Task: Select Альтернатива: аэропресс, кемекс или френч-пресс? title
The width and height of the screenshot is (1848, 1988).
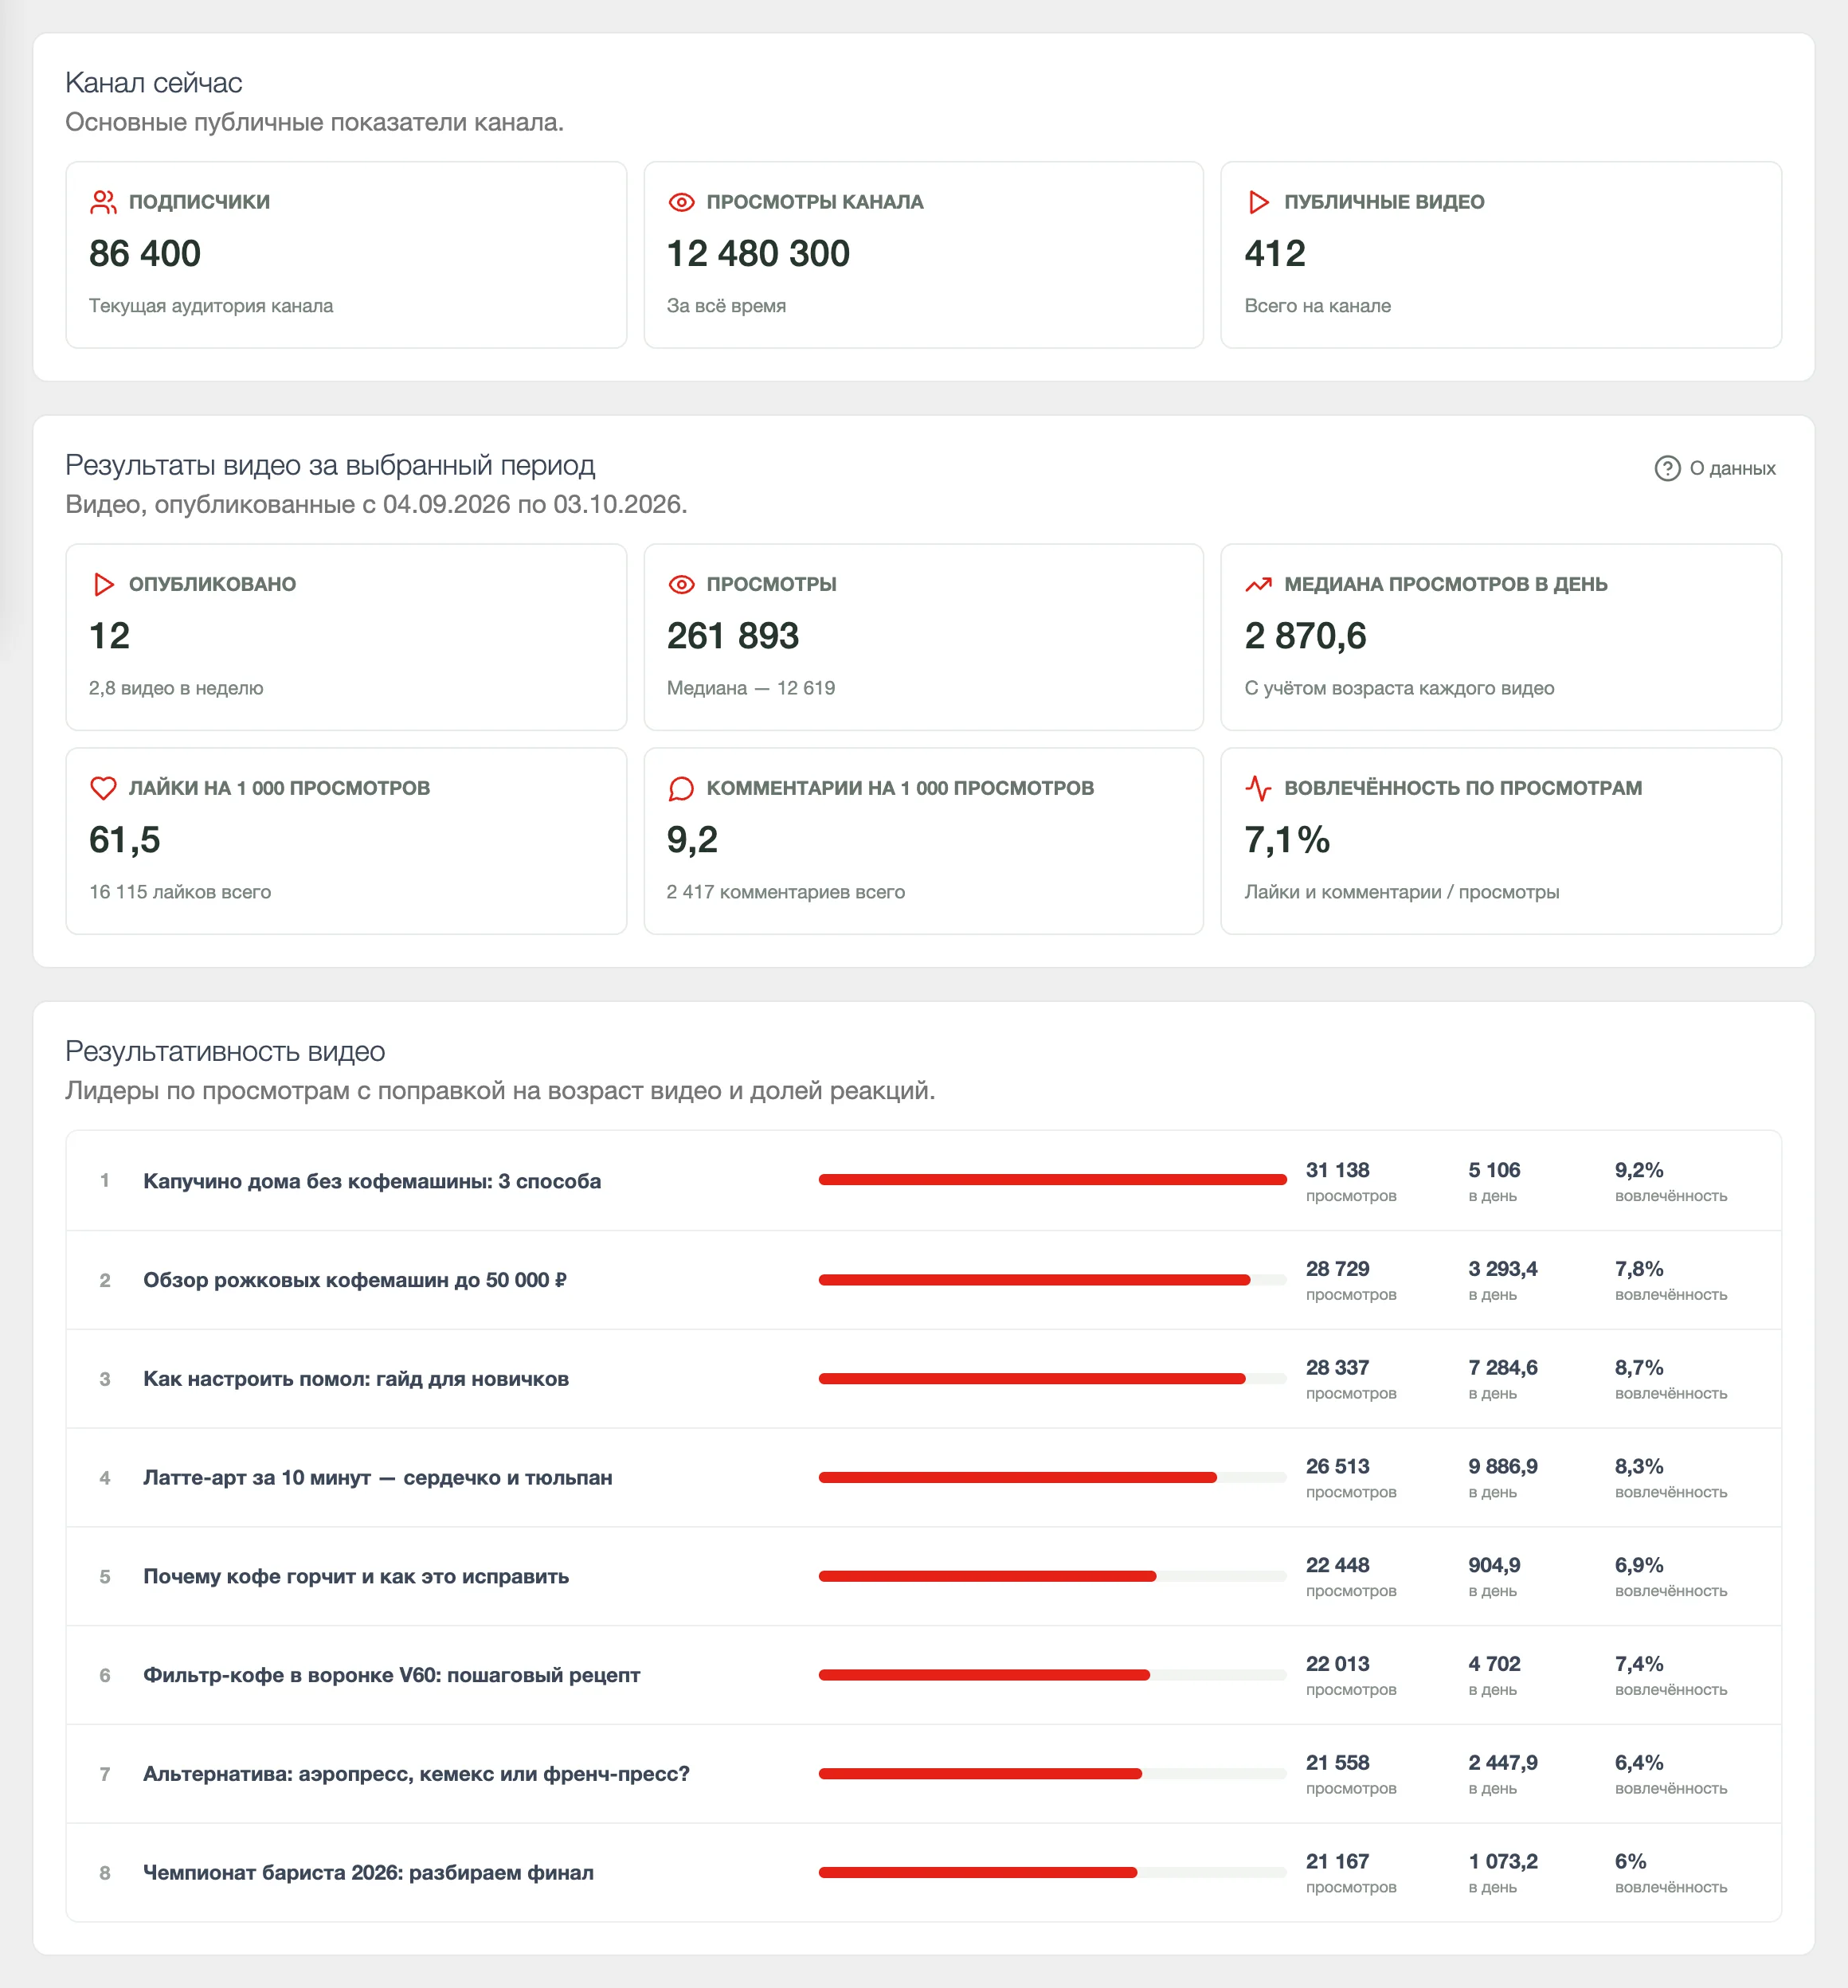Action: click(x=416, y=1774)
